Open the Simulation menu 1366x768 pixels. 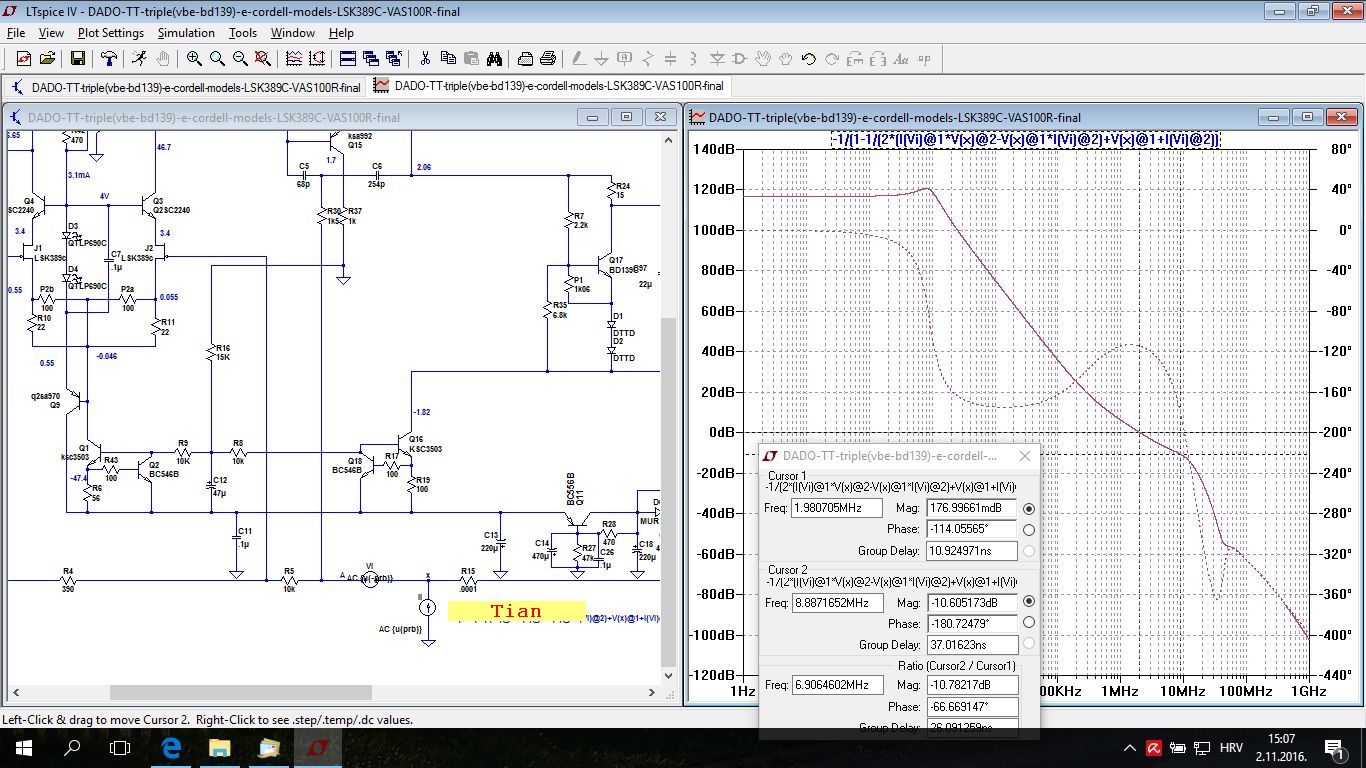[x=186, y=33]
